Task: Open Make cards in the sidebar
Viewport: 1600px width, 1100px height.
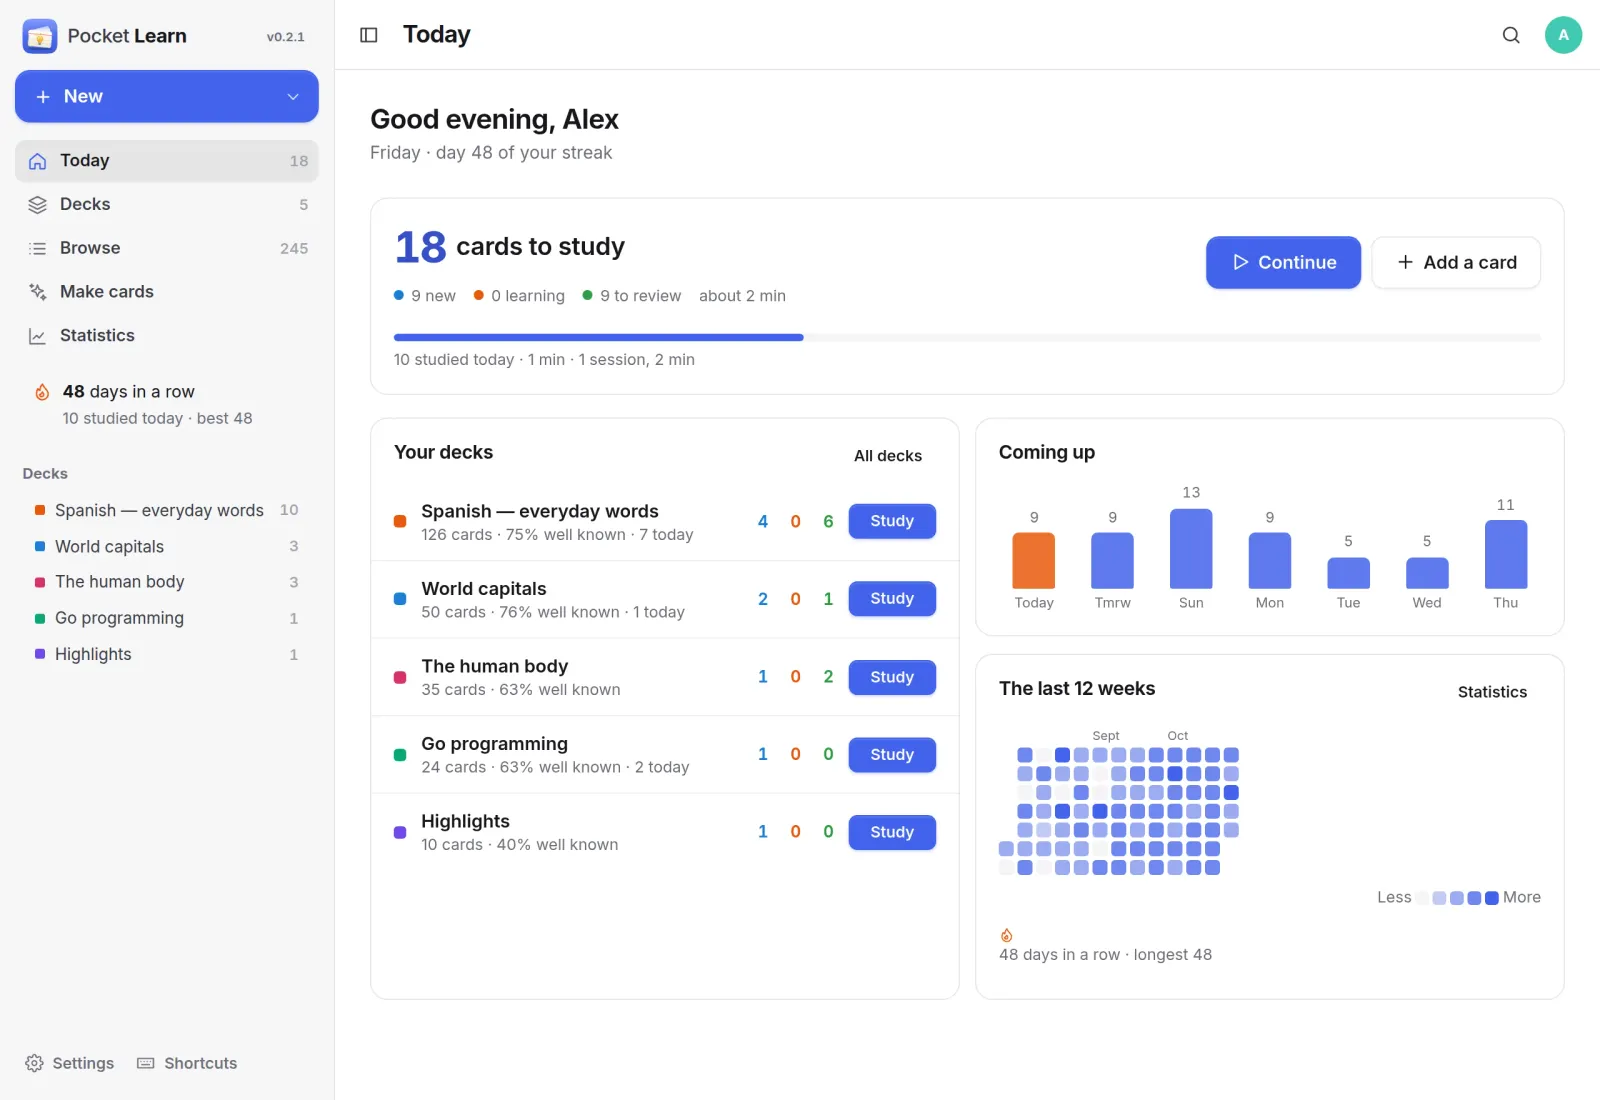Action: (167, 292)
